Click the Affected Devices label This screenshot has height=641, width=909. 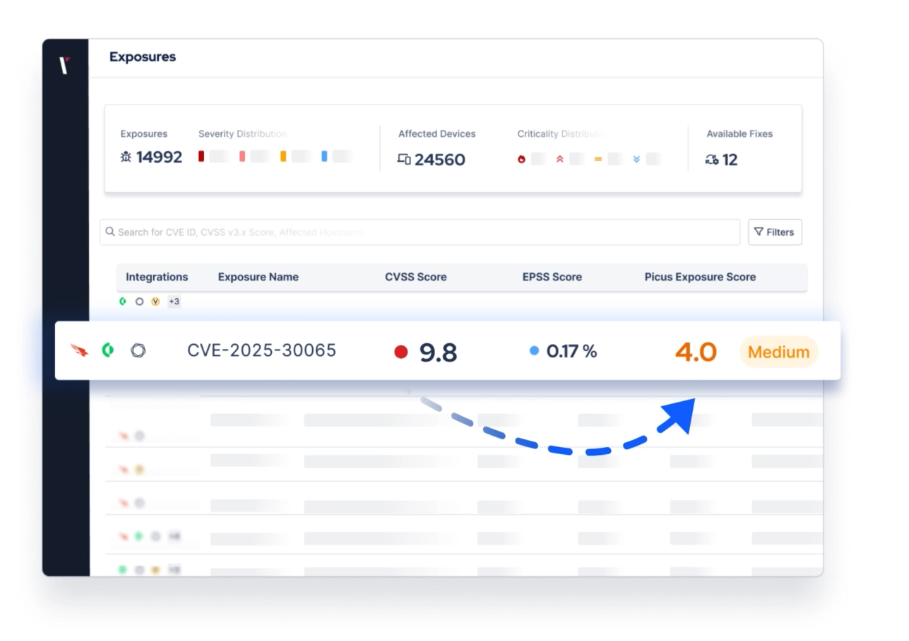(x=437, y=134)
